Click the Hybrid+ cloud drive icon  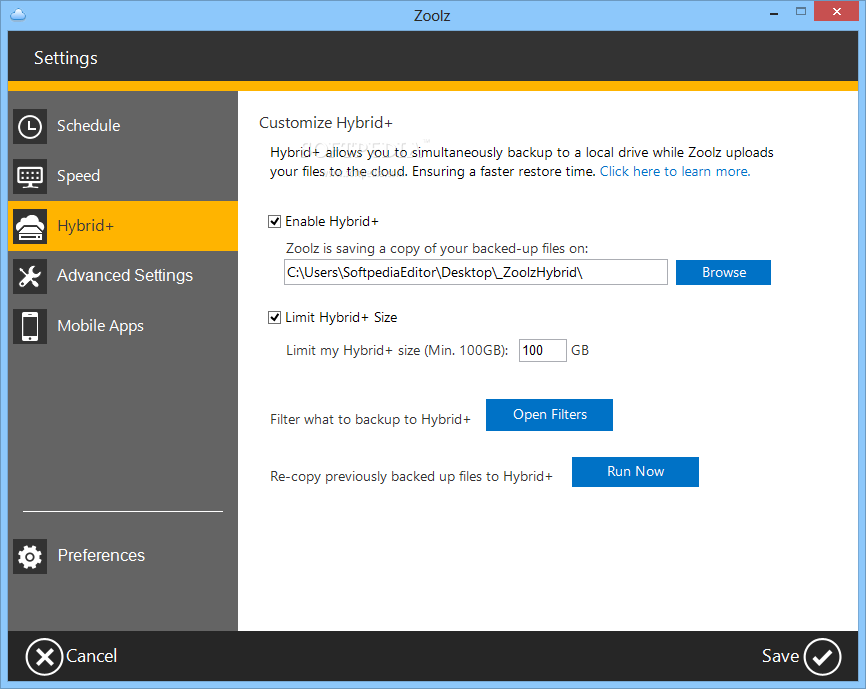pyautogui.click(x=30, y=226)
